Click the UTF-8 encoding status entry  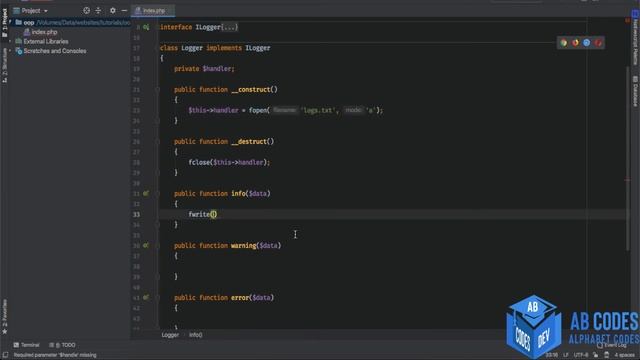point(581,355)
